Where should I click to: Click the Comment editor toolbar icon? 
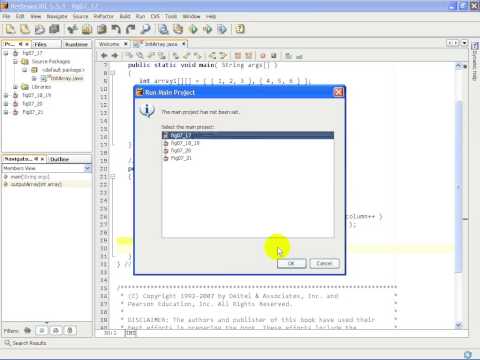288,56
